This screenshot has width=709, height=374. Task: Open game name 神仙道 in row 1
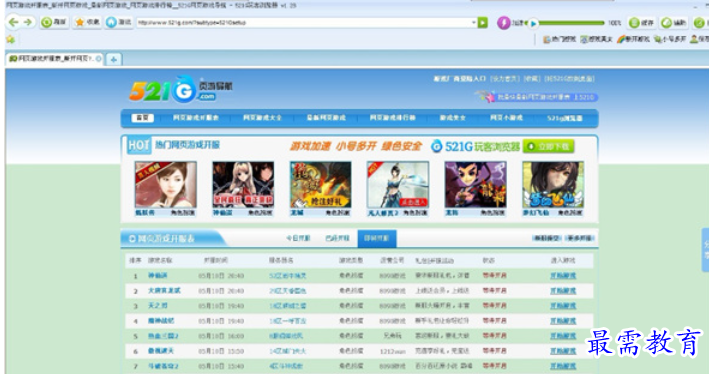pyautogui.click(x=158, y=275)
